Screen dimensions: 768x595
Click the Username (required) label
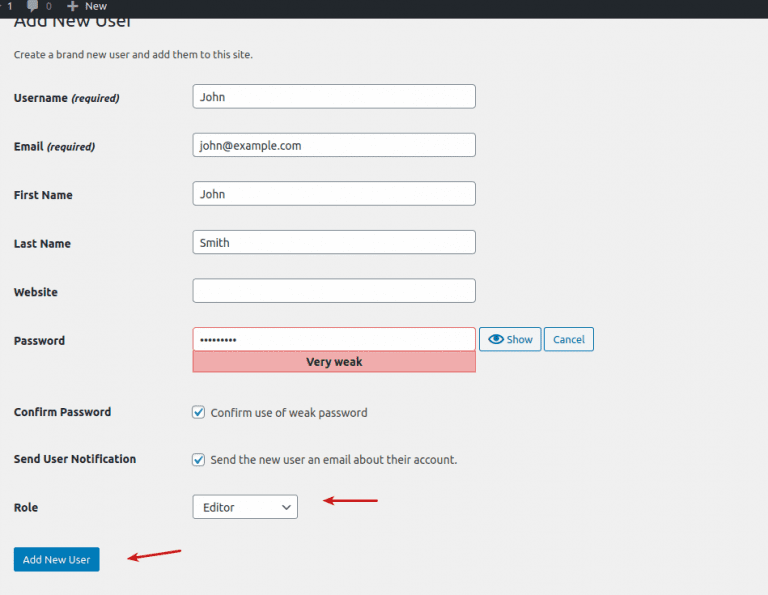[67, 98]
